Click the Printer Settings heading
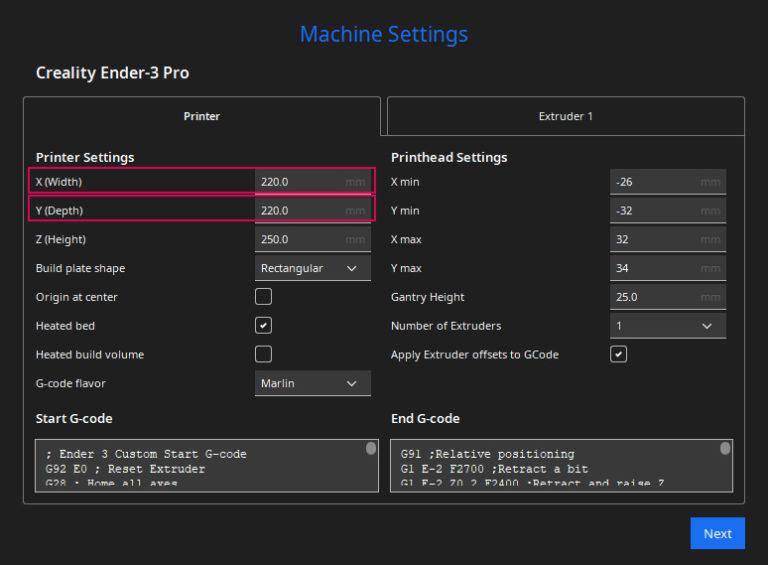The image size is (768, 565). tap(85, 157)
